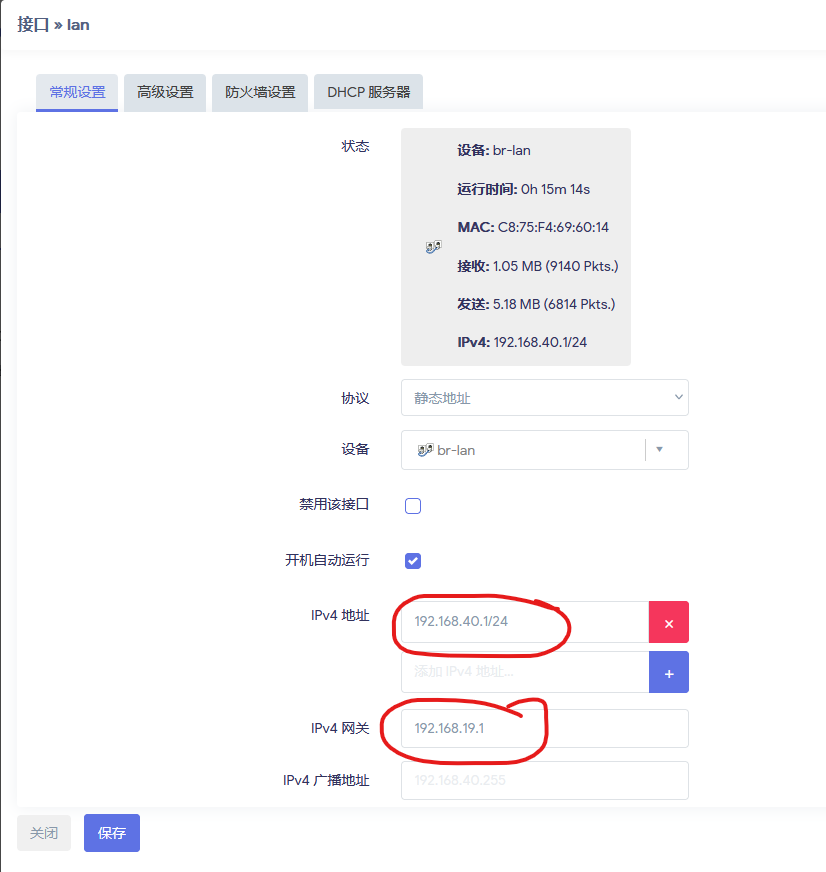Remove the 192.168.40.1/24 address with red X
826x872 pixels.
[x=669, y=622]
